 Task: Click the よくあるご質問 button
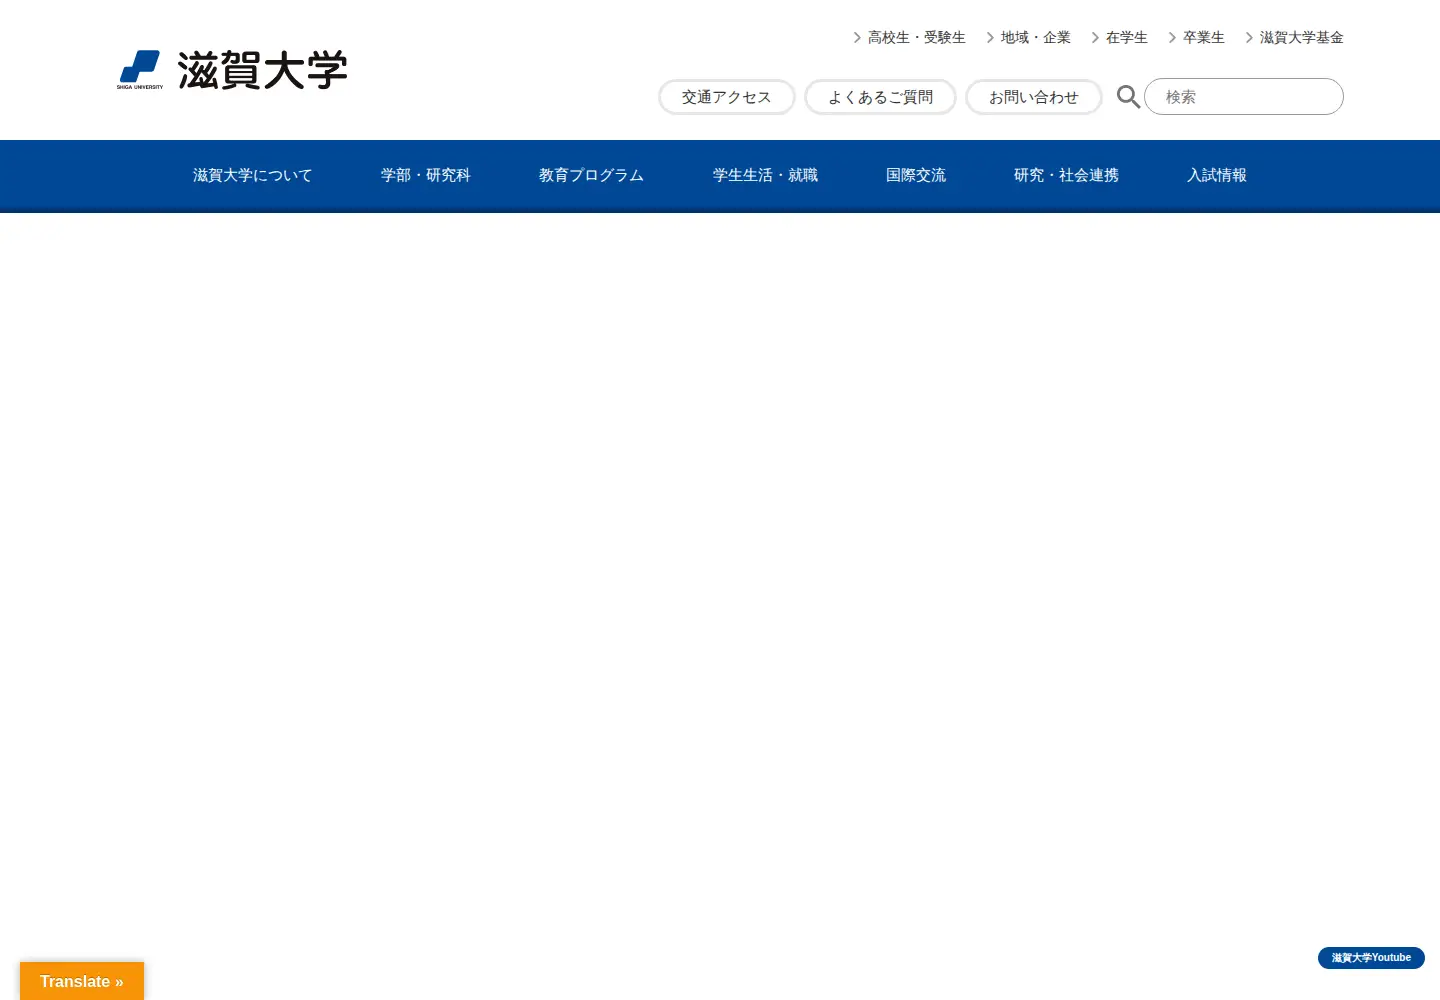(881, 97)
